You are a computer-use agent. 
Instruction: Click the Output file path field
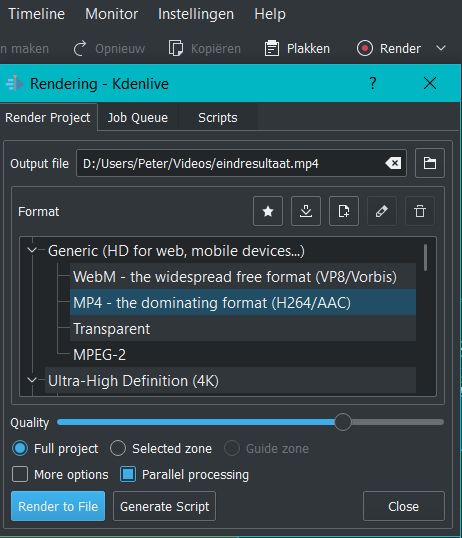241,163
